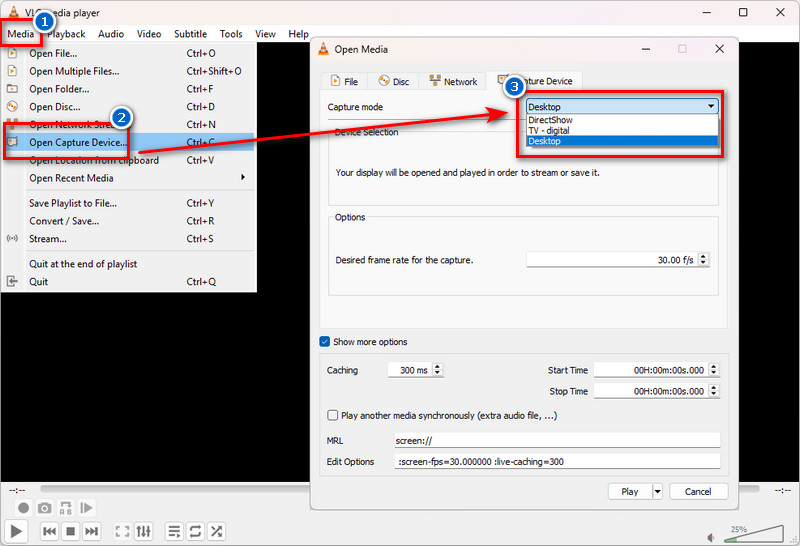This screenshot has height=546, width=800.
Task: Adjust the volume slider at 25%
Action: pyautogui.click(x=754, y=534)
